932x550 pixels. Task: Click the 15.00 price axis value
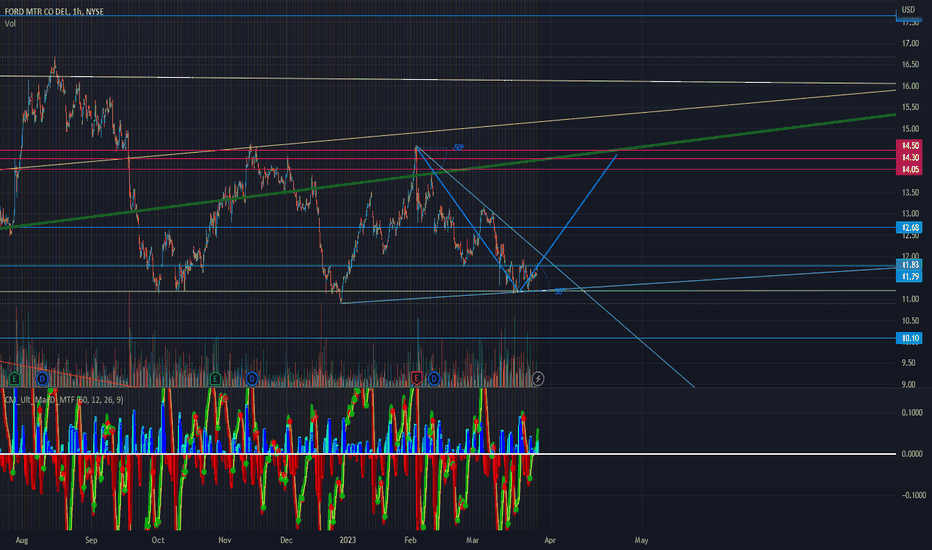point(910,129)
